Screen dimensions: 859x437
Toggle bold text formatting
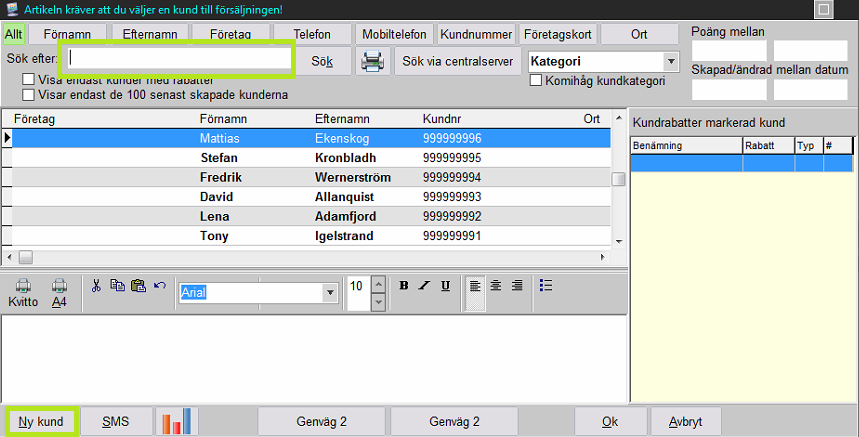404,285
